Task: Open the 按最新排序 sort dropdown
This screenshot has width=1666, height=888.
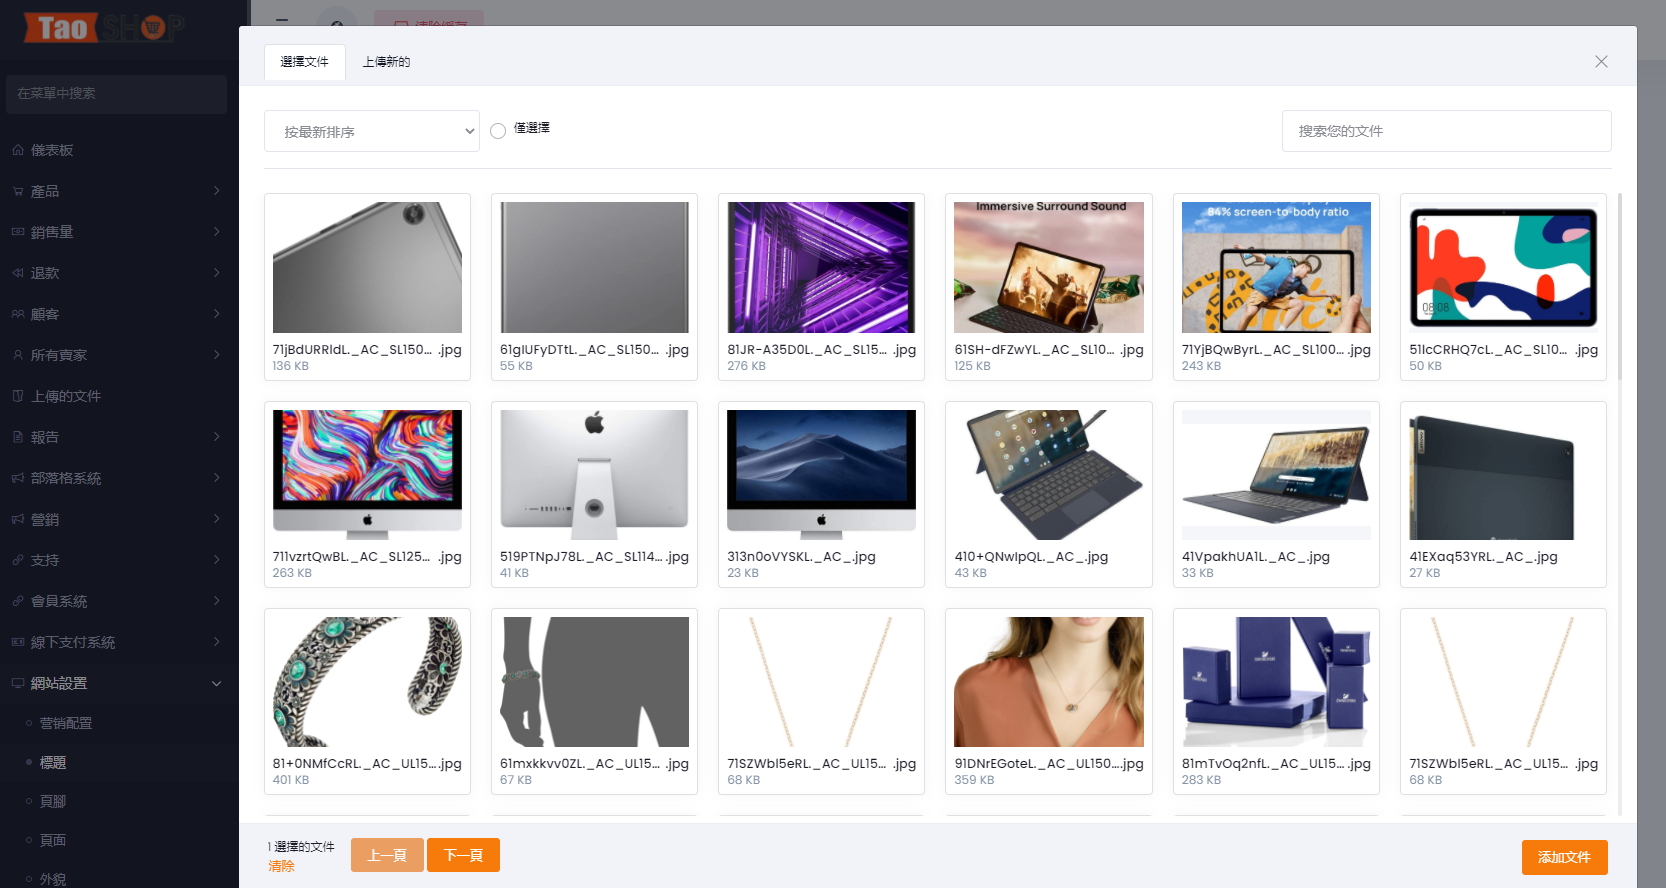Action: (x=372, y=131)
